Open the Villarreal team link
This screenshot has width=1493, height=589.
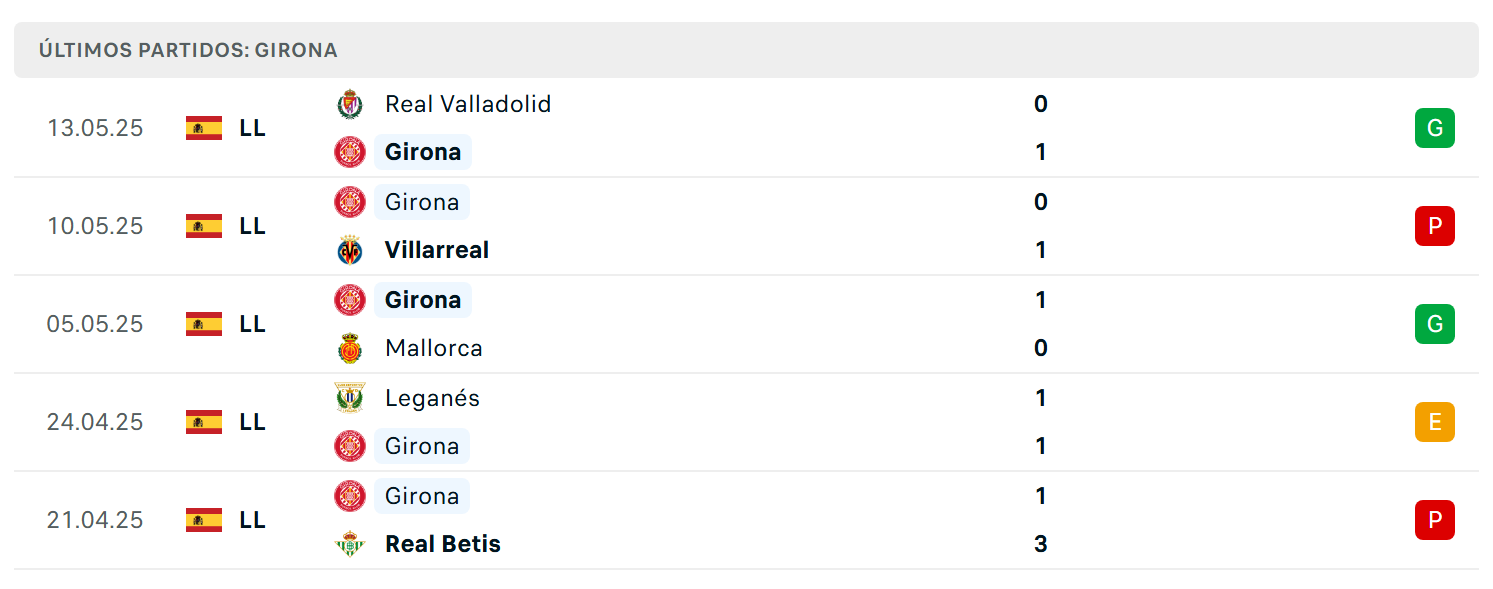437,250
